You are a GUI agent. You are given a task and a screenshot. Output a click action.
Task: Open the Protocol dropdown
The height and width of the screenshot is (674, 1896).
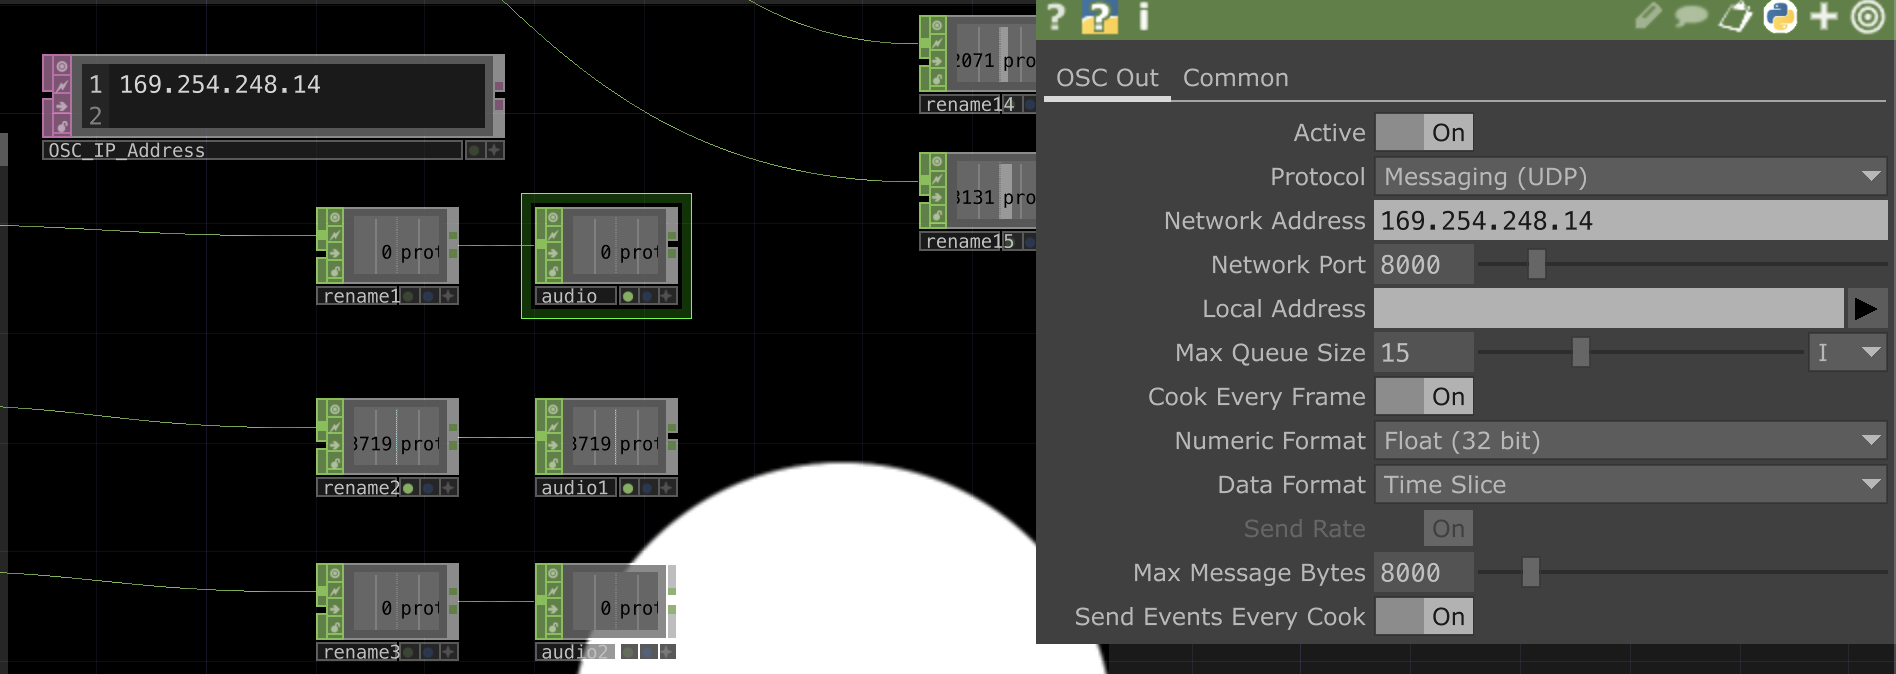pyautogui.click(x=1630, y=177)
